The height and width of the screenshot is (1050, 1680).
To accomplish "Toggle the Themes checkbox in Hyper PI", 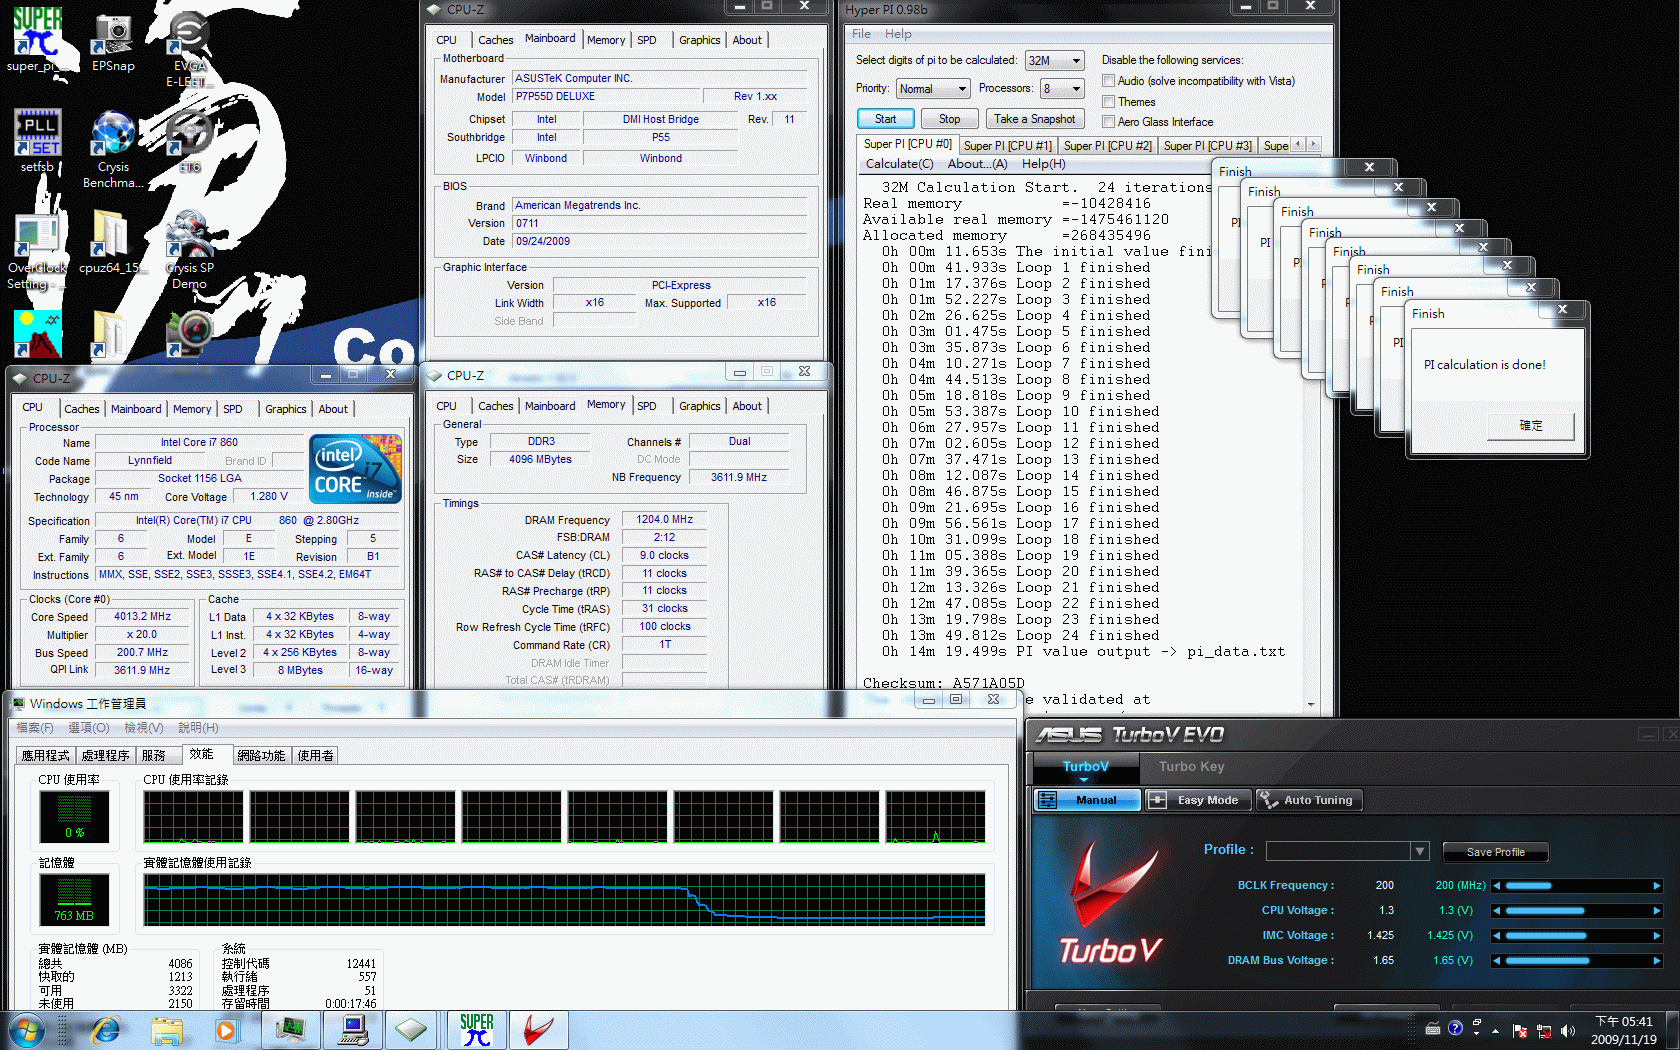I will click(1108, 102).
